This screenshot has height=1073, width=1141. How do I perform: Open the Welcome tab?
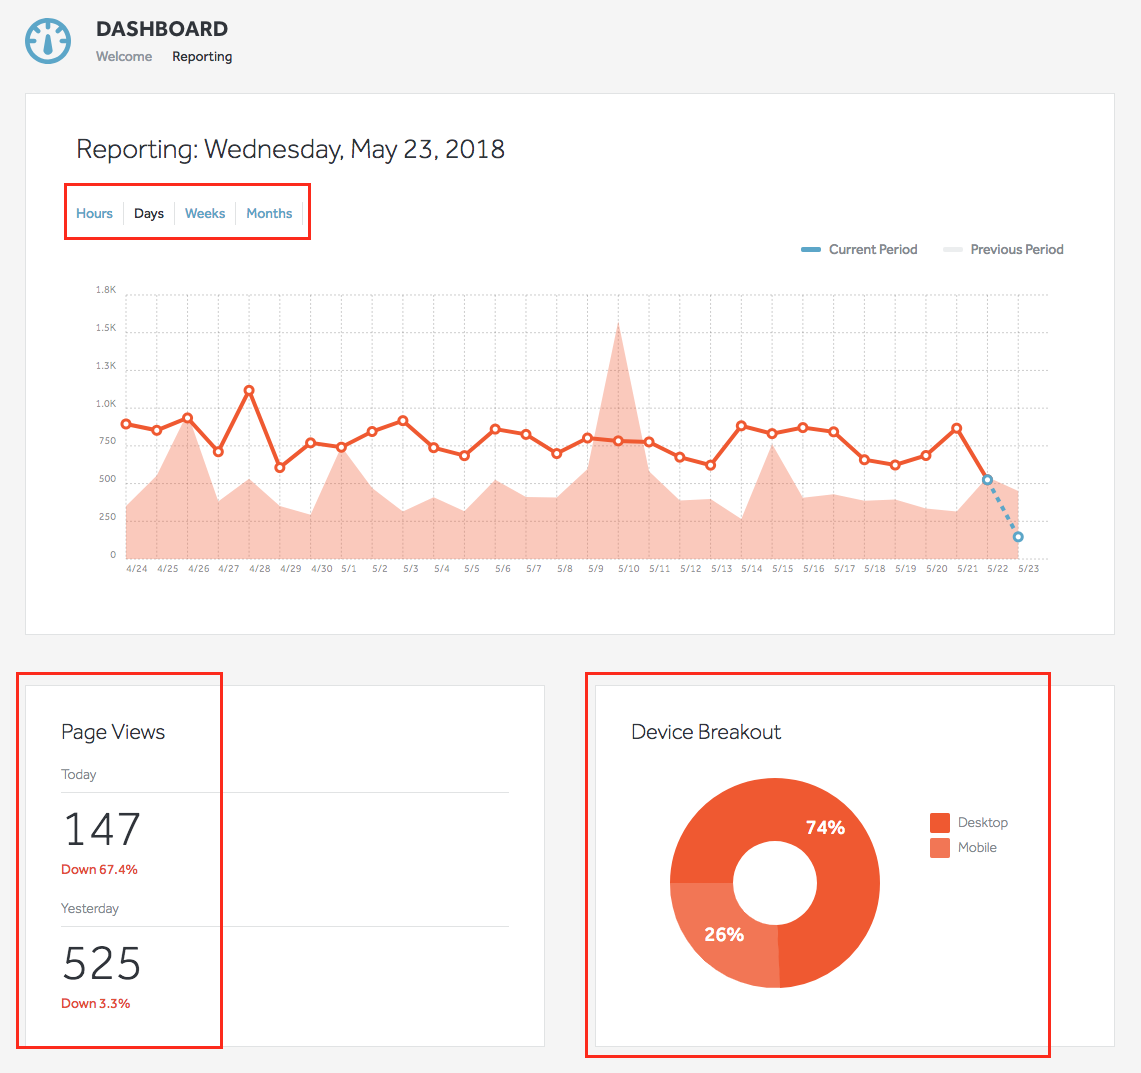pos(124,57)
